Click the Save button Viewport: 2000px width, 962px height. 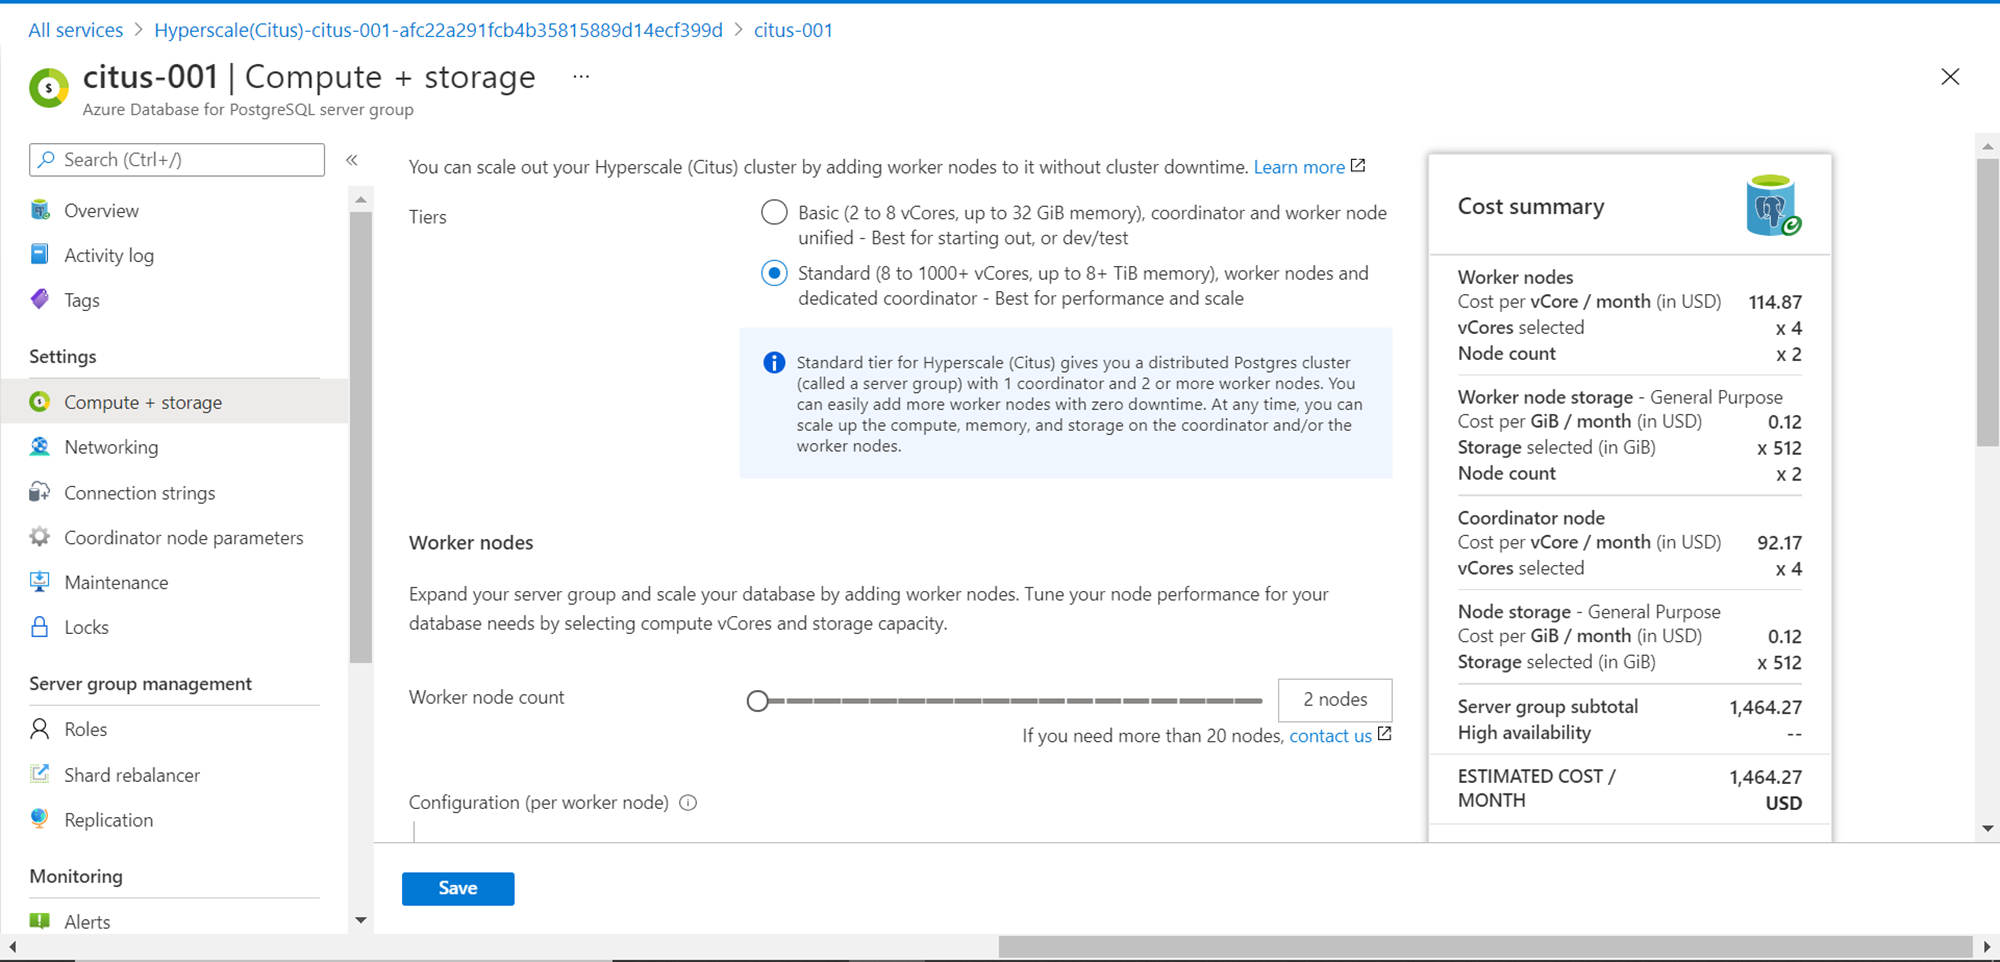click(x=458, y=888)
